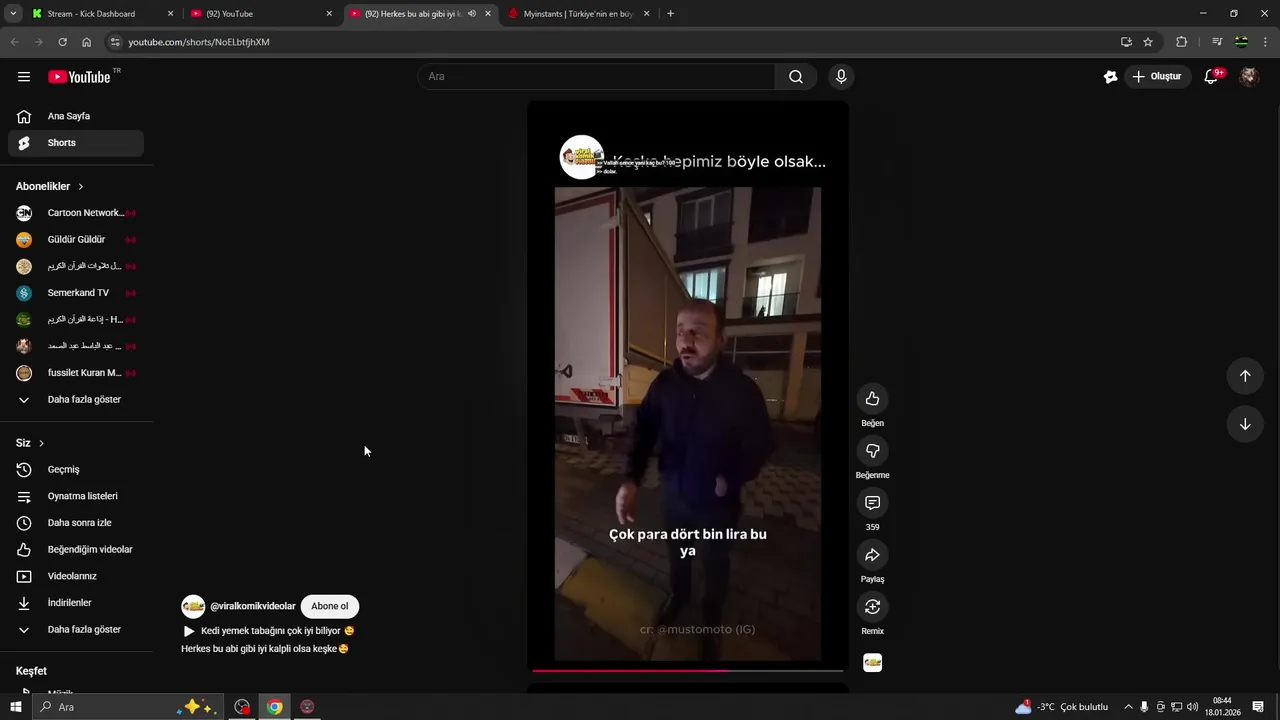Open Windows notification center icon
The width and height of the screenshot is (1280, 720).
[x=1258, y=707]
